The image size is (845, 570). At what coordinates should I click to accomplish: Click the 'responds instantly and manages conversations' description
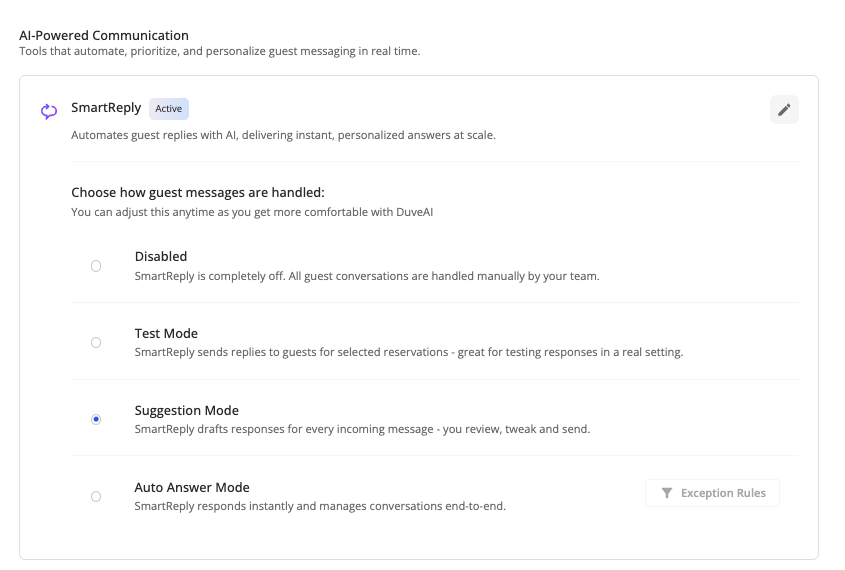320,506
